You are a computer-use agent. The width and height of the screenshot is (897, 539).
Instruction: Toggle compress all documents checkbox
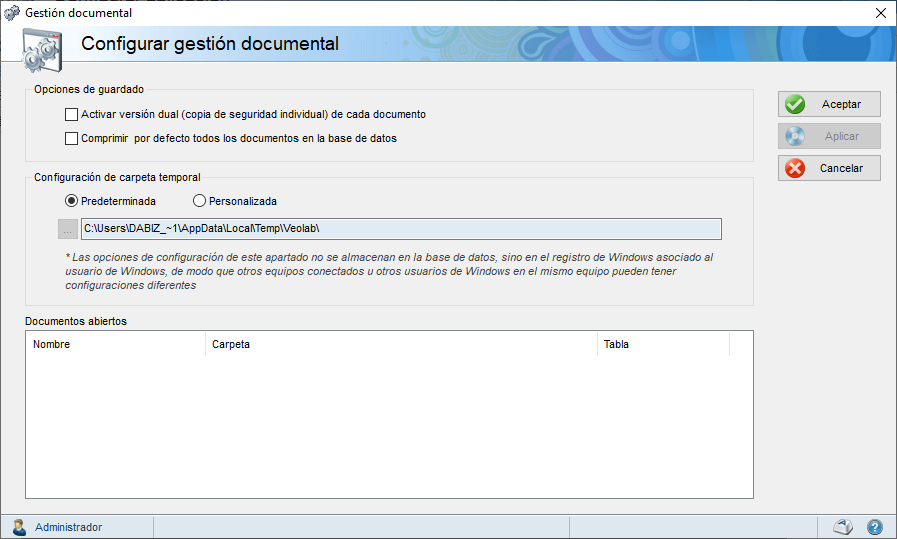[x=72, y=138]
